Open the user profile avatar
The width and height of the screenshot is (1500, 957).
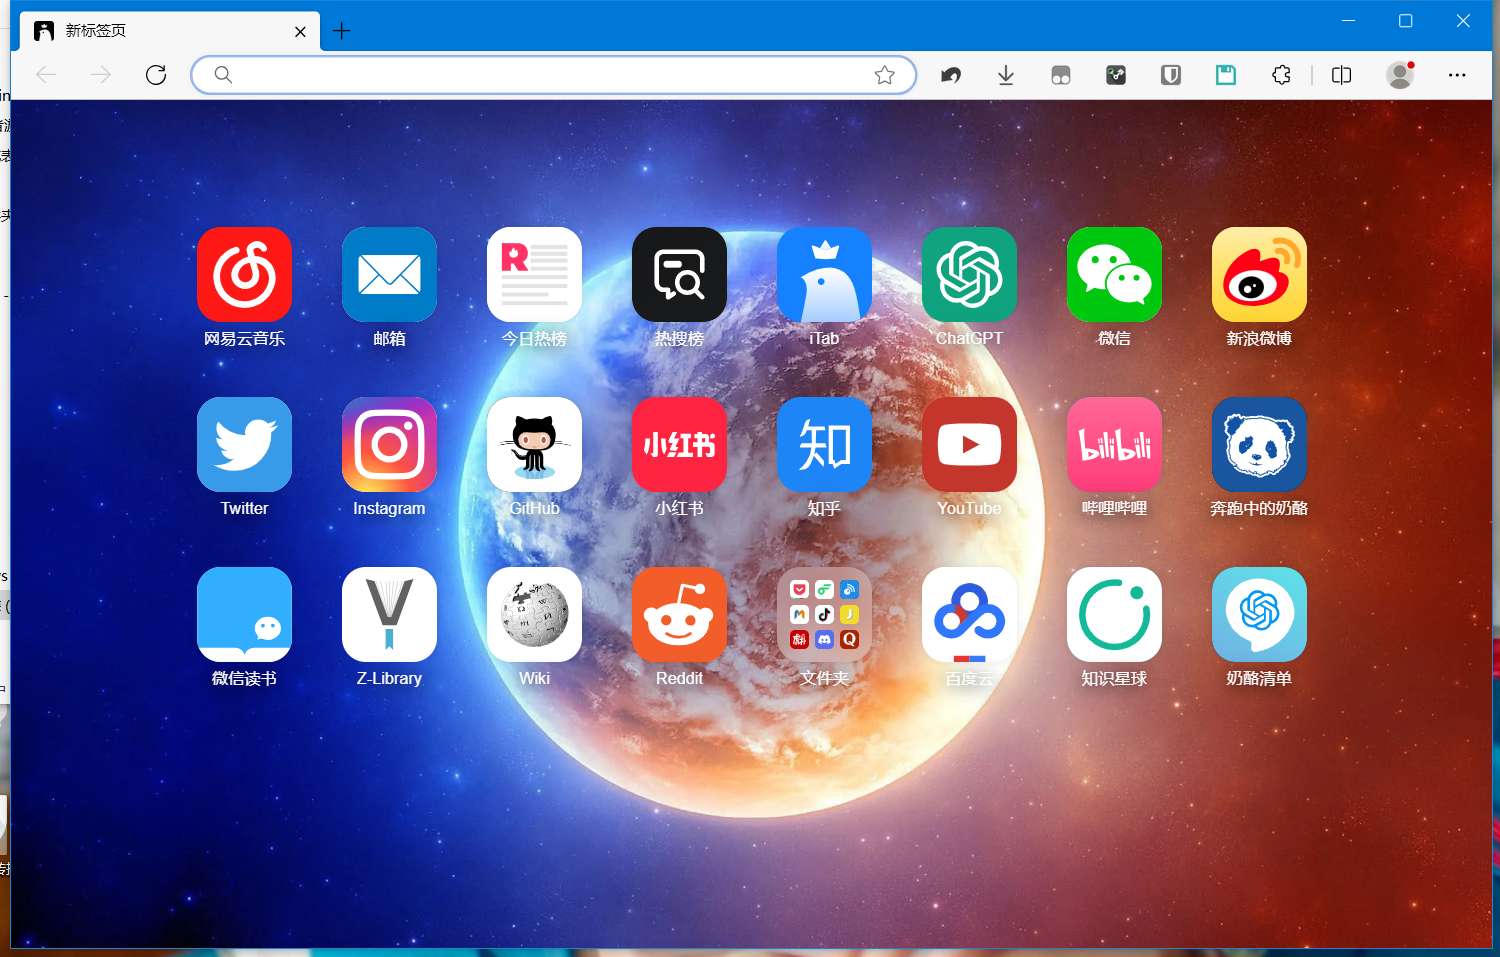click(x=1400, y=75)
